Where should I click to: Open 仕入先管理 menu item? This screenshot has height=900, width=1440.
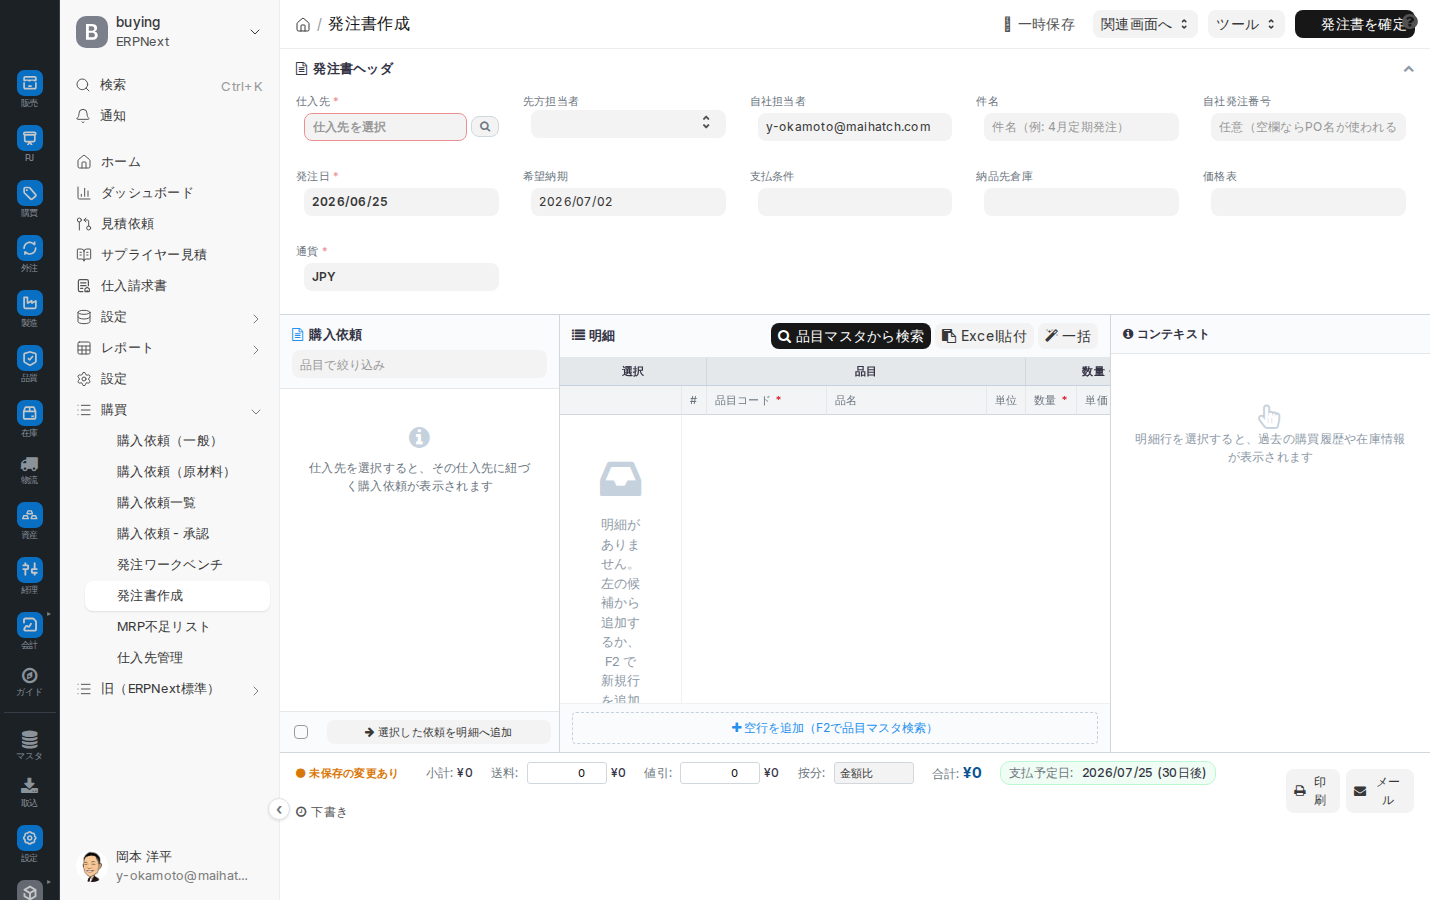[177, 658]
